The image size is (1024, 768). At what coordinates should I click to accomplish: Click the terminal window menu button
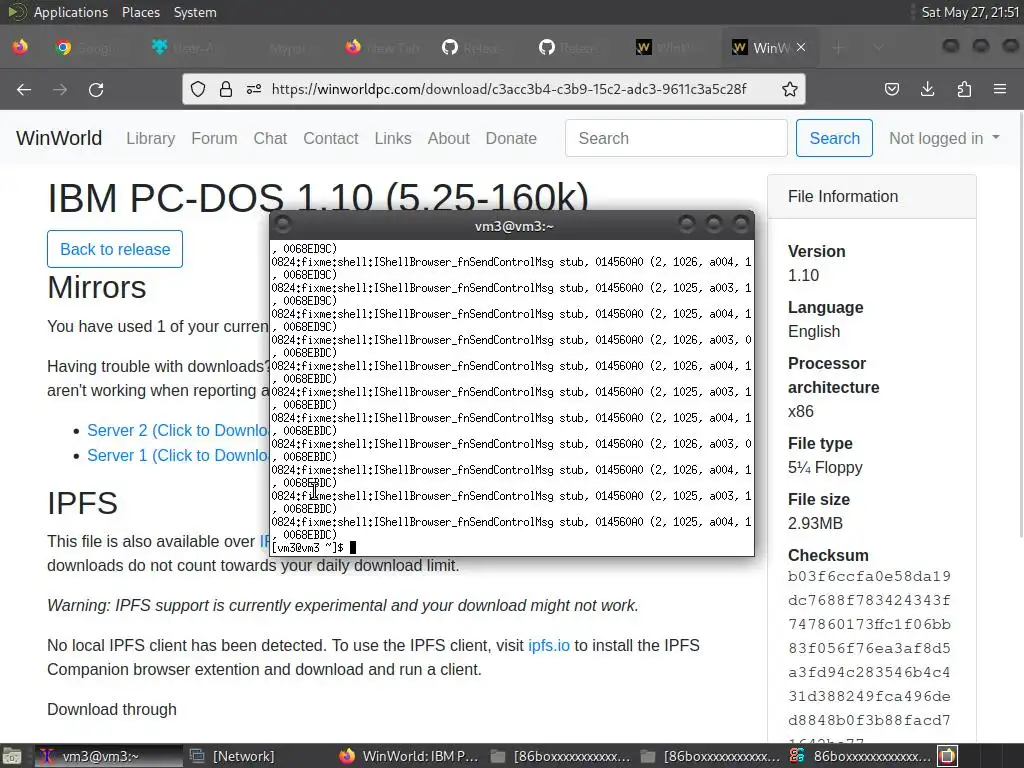(283, 225)
